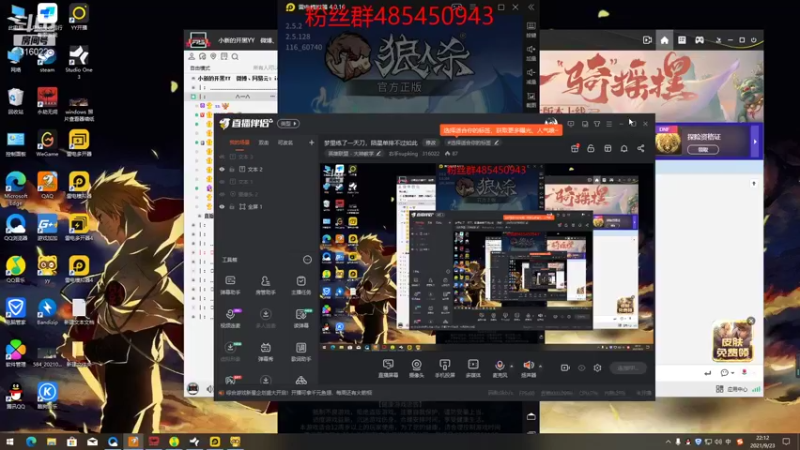Show the hidden 文本 3 source
The height and width of the screenshot is (450, 800).
coord(222,157)
